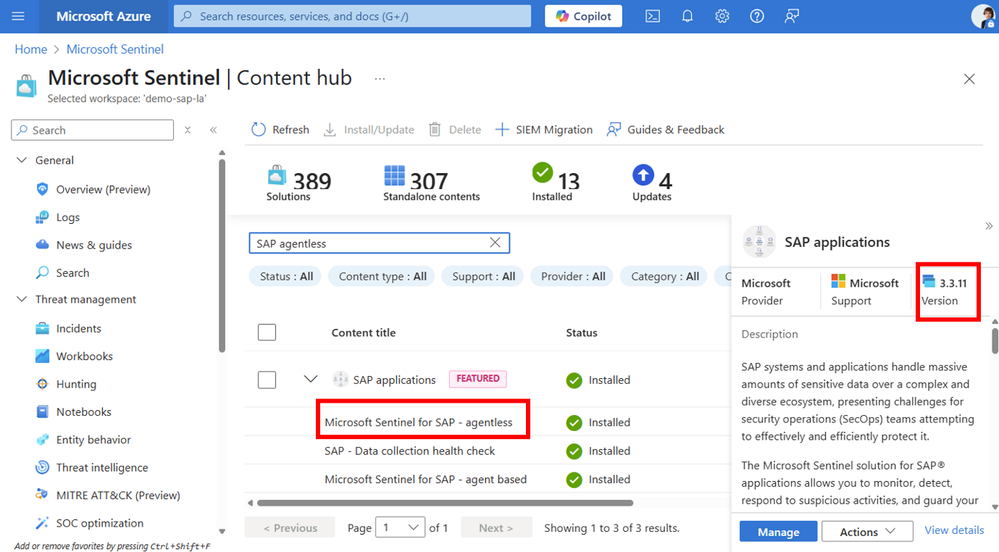
Task: Click the Copilot button
Action: tap(583, 16)
